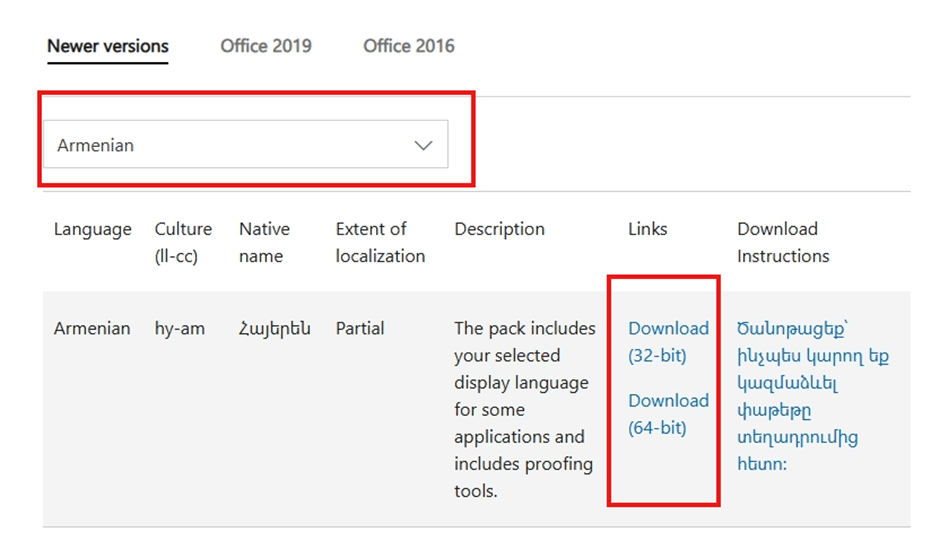The height and width of the screenshot is (558, 940).
Task: Select the Partial localization cell
Action: tap(360, 328)
